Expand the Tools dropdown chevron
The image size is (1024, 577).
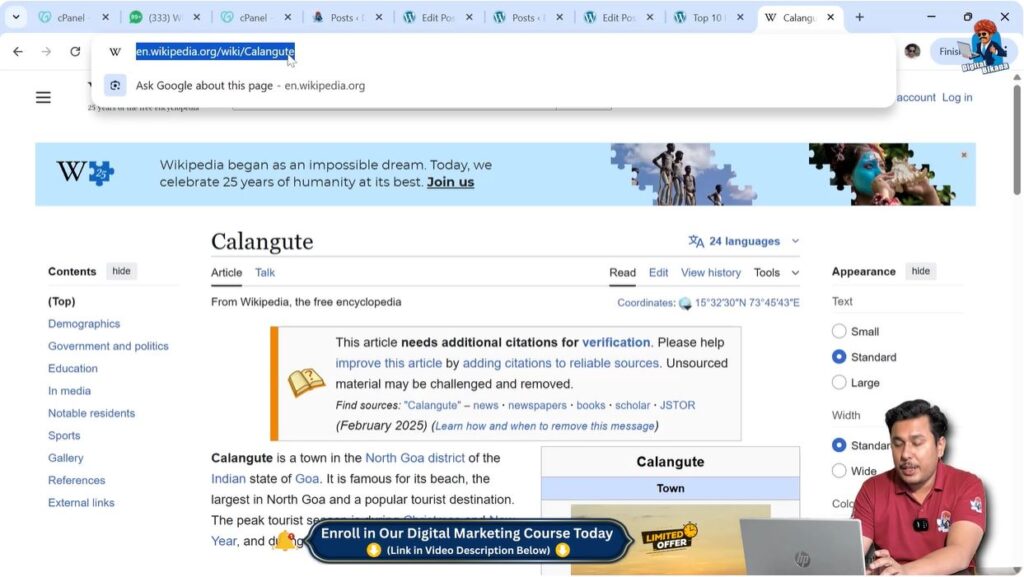(x=795, y=272)
